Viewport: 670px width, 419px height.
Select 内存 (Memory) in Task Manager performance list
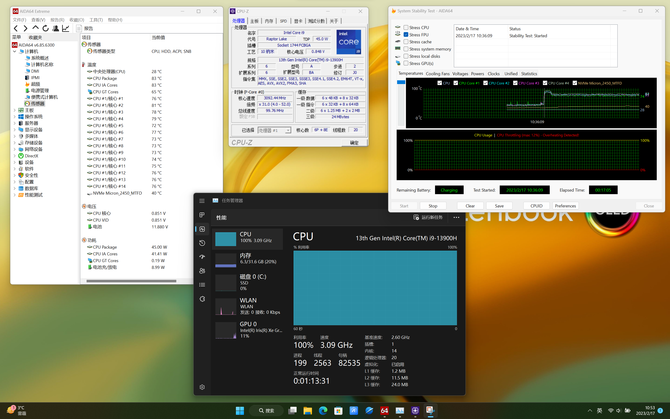click(x=248, y=259)
